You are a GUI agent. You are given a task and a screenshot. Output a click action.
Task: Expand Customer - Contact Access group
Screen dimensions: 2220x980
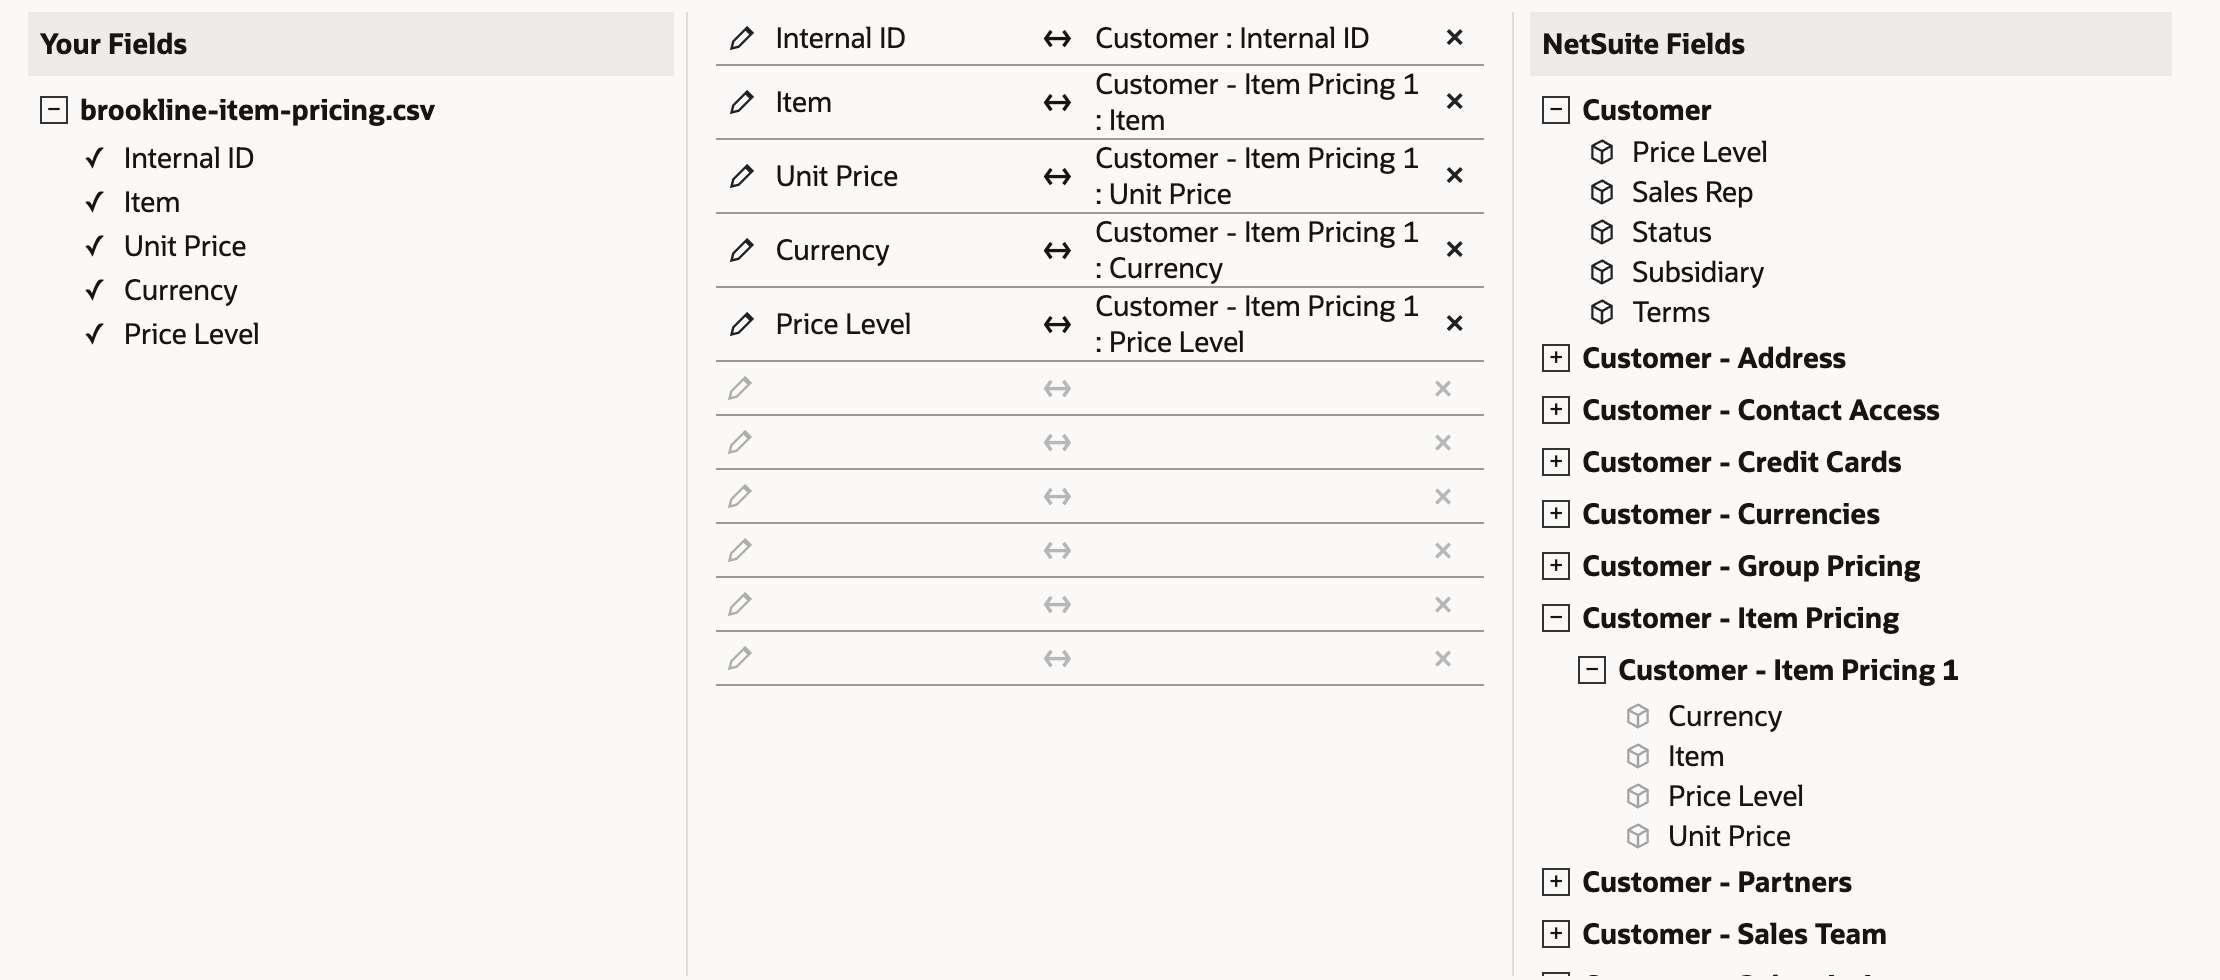point(1556,410)
